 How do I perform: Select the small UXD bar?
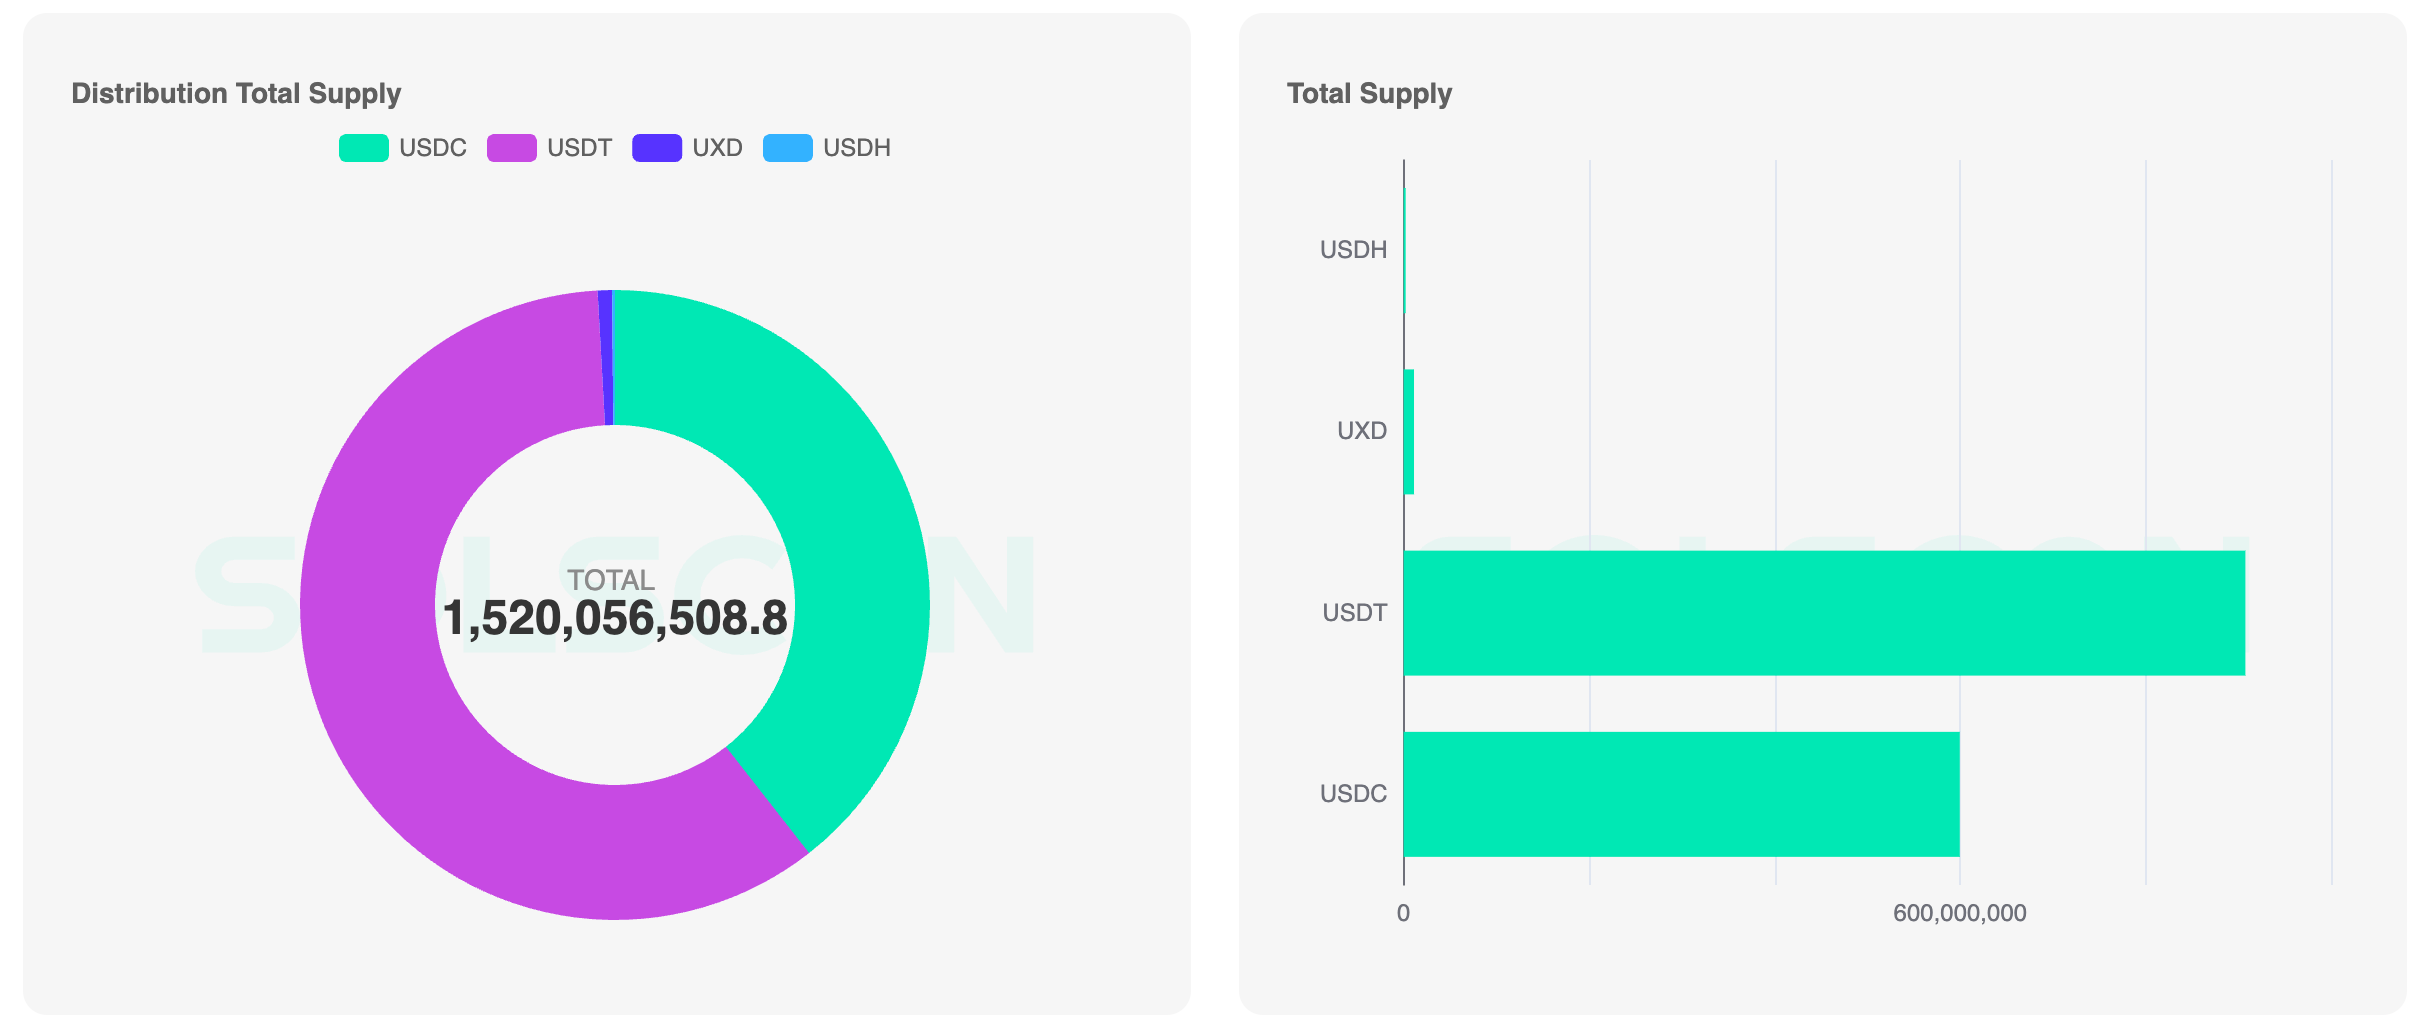click(1409, 431)
